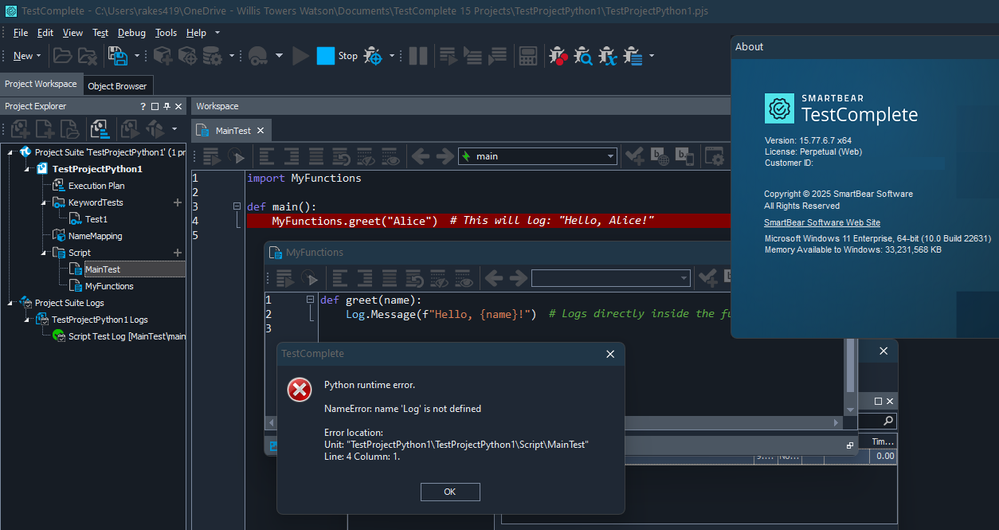
Task: Click the Record test icon in the toolbar
Action: coord(258,56)
